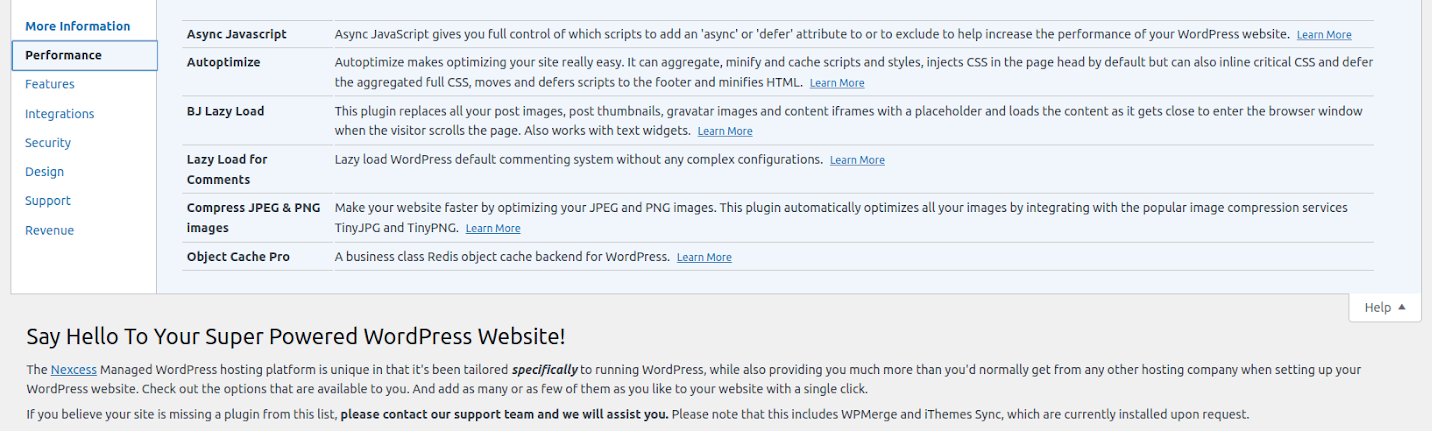Open the Performance tab
Image resolution: width=1432 pixels, height=431 pixels.
tap(63, 55)
